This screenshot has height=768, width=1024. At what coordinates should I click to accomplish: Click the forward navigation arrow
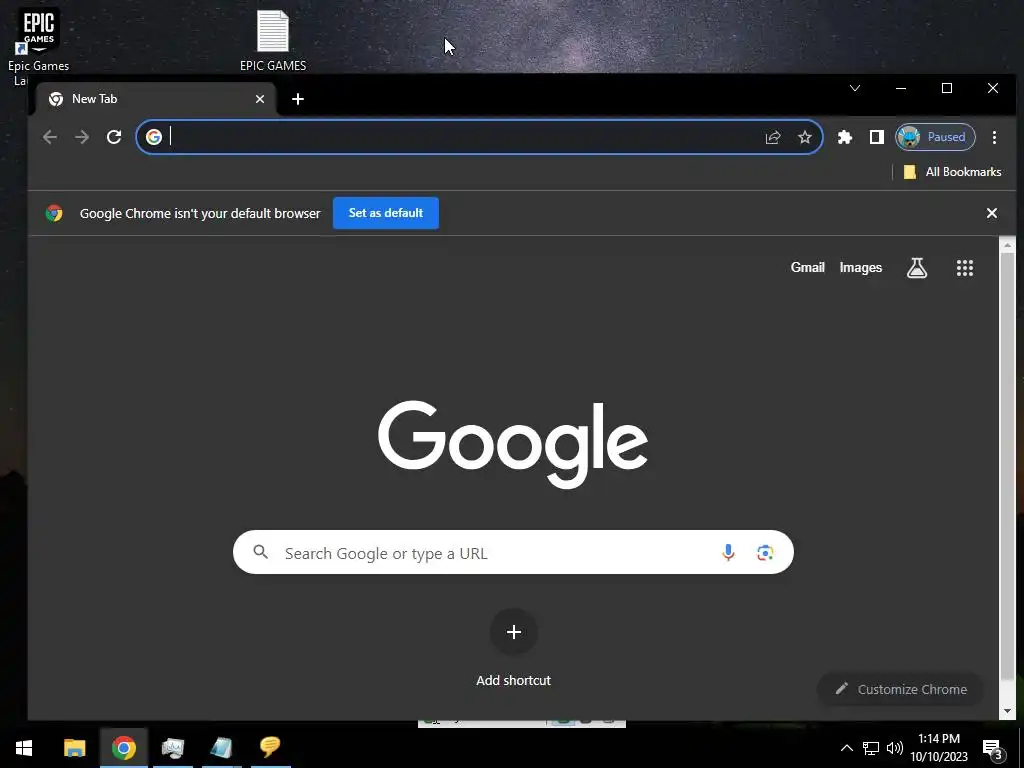coord(82,137)
